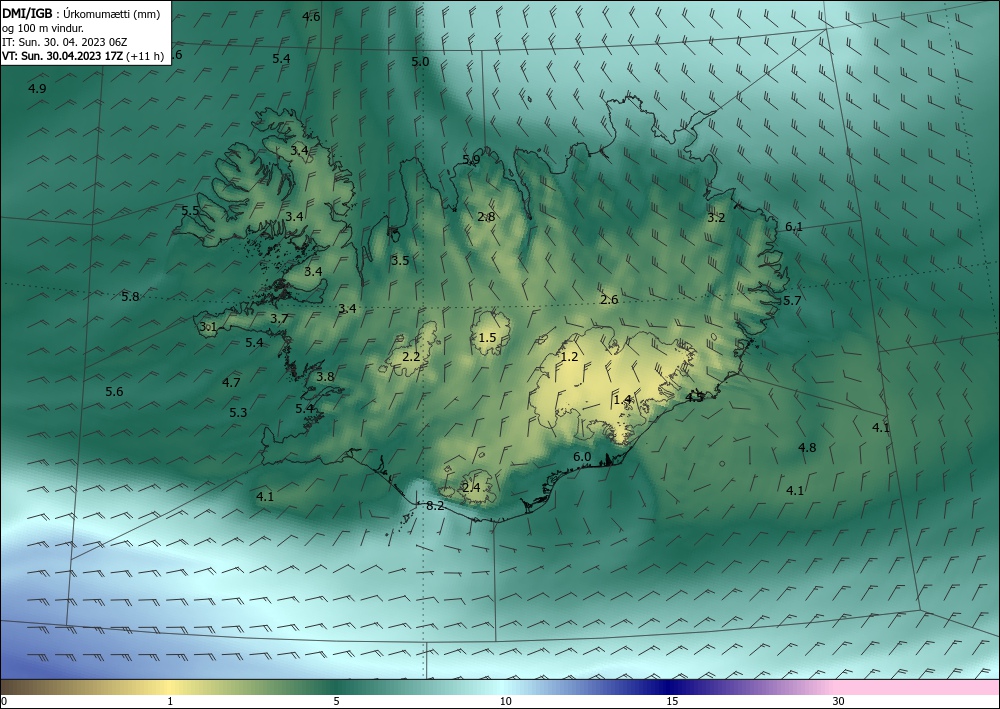Click the map value 2.6

(610, 300)
